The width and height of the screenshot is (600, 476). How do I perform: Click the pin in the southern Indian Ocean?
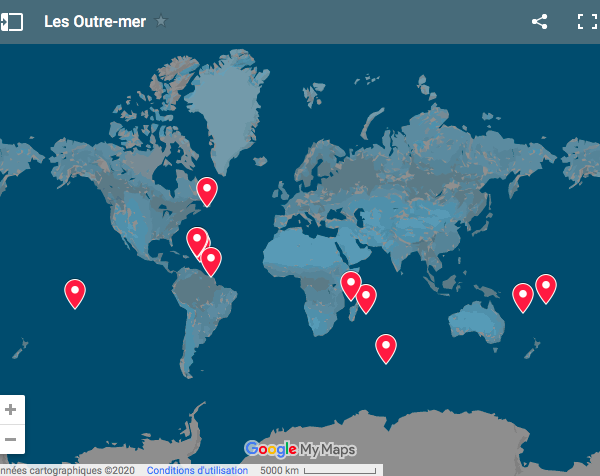click(386, 346)
